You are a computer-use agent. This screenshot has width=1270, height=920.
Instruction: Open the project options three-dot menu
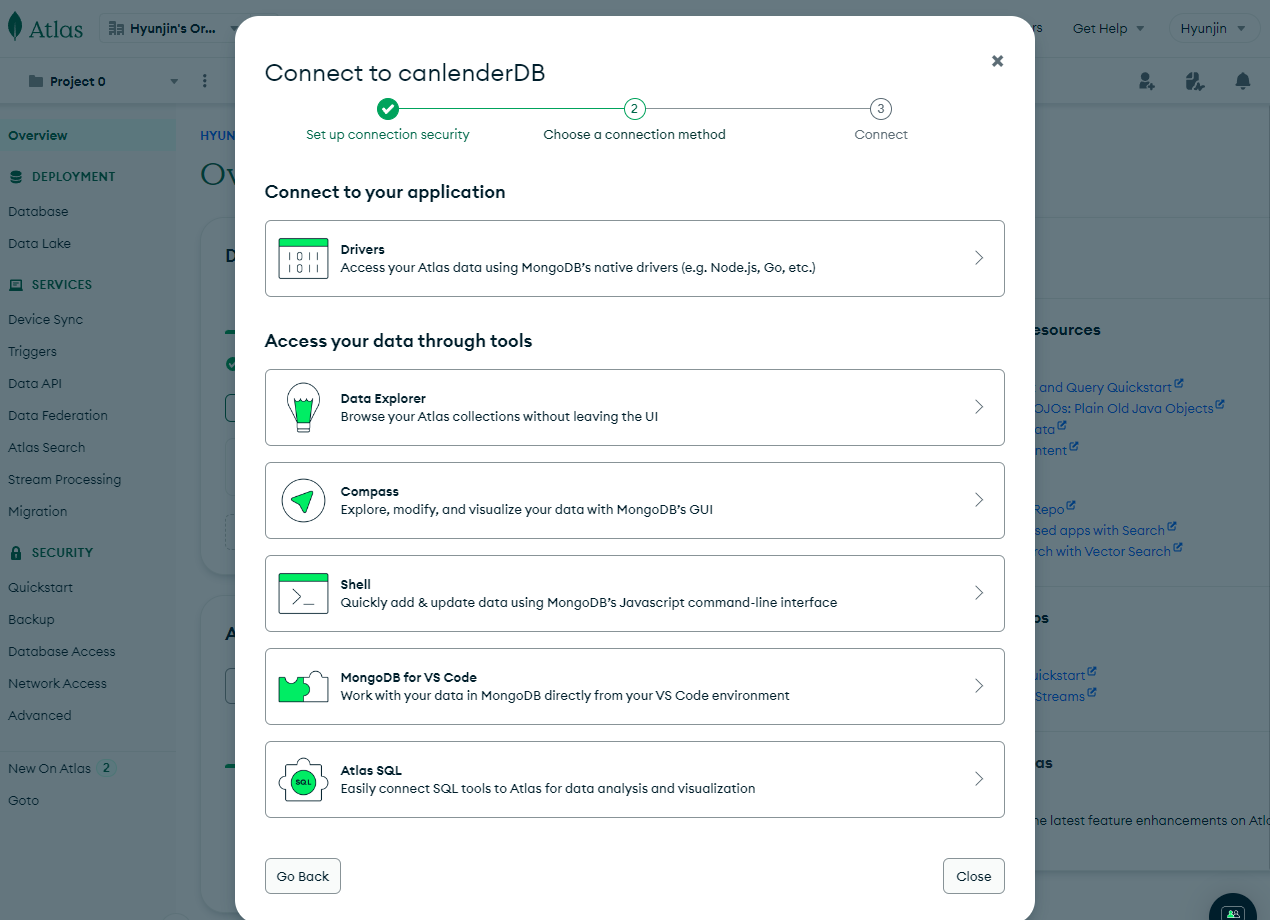pyautogui.click(x=205, y=81)
